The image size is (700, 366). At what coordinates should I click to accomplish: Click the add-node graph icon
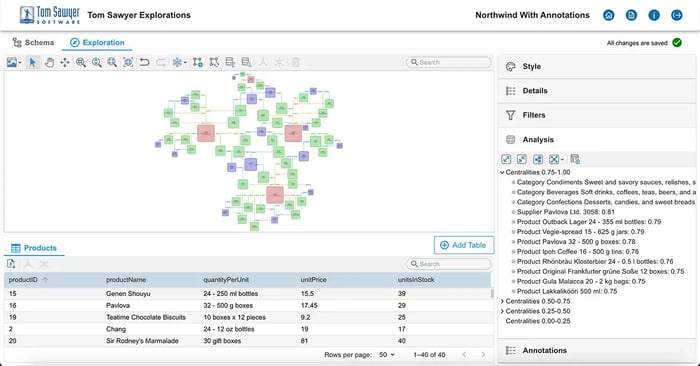pyautogui.click(x=198, y=62)
